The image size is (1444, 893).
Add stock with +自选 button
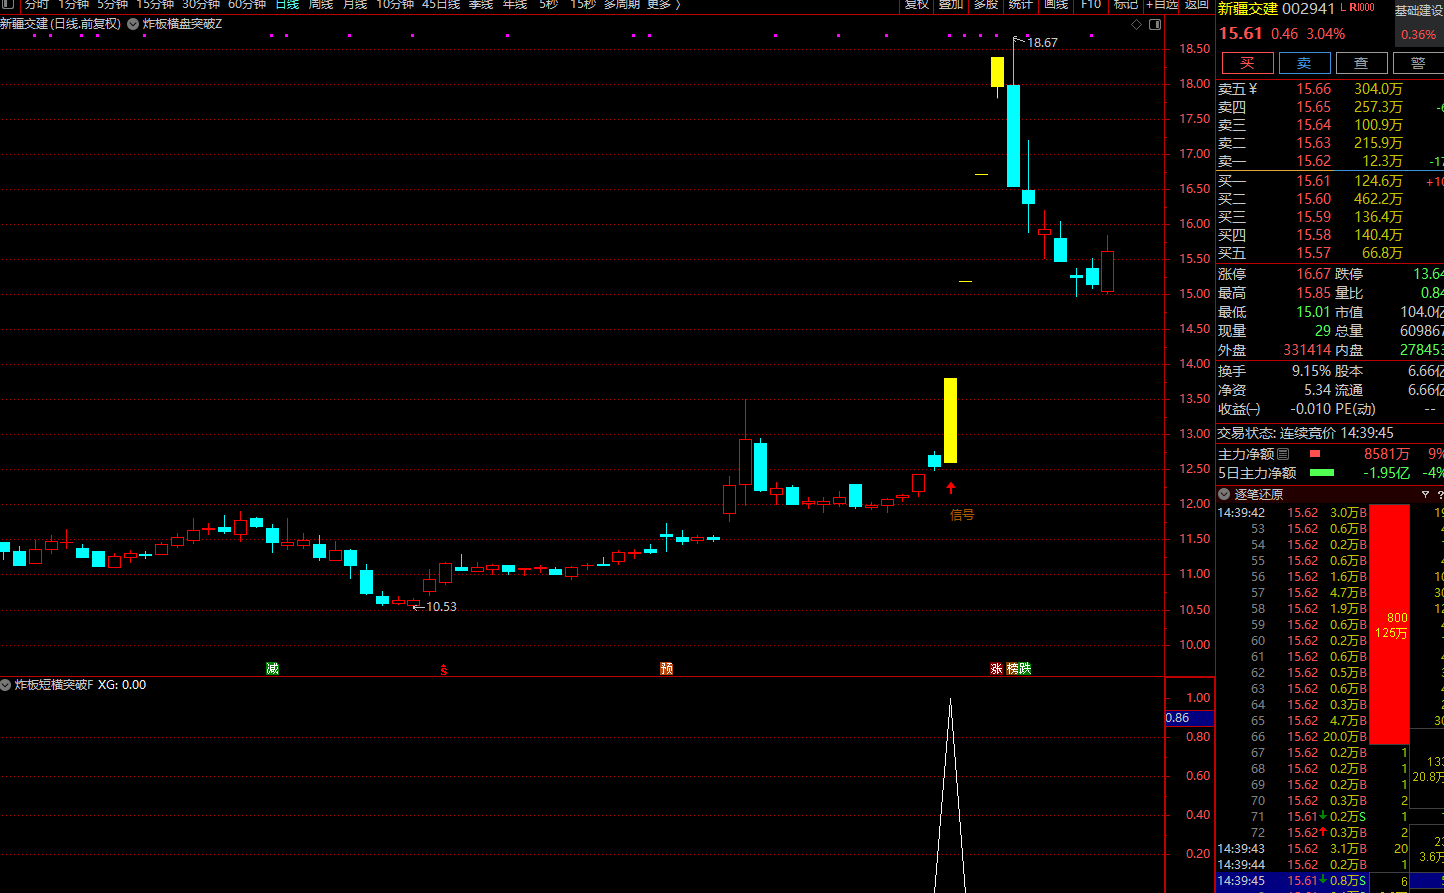[1162, 4]
